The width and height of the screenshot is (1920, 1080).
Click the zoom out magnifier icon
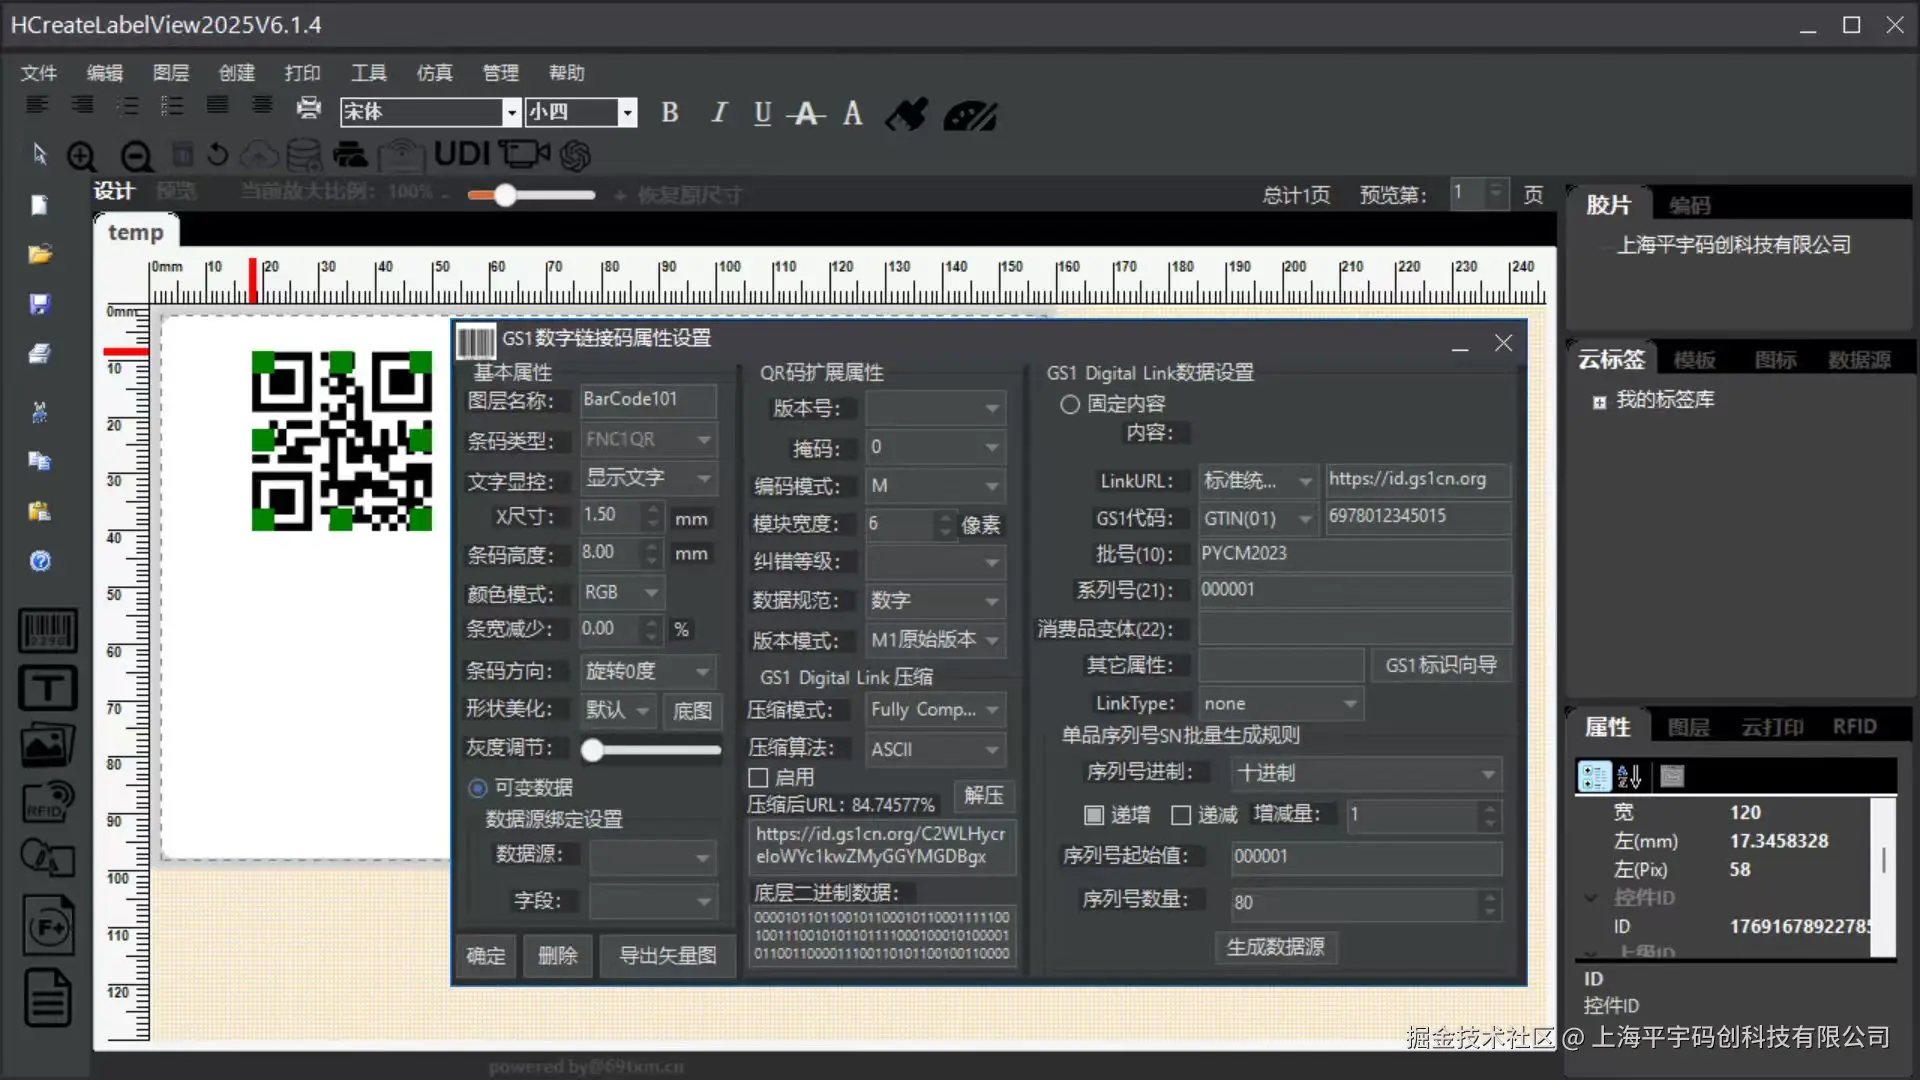coord(136,156)
